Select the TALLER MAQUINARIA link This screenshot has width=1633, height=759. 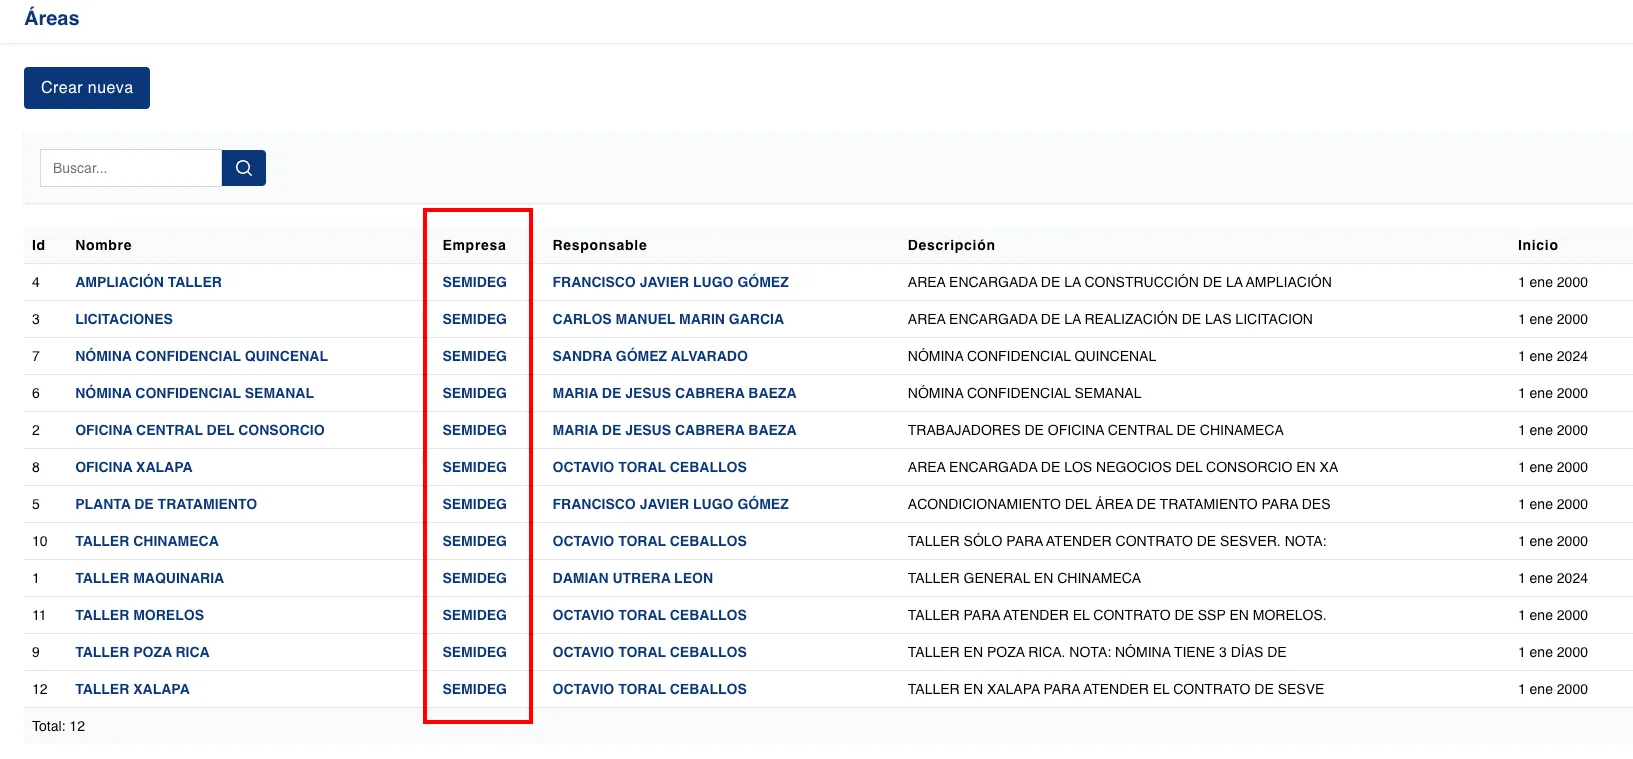point(149,578)
